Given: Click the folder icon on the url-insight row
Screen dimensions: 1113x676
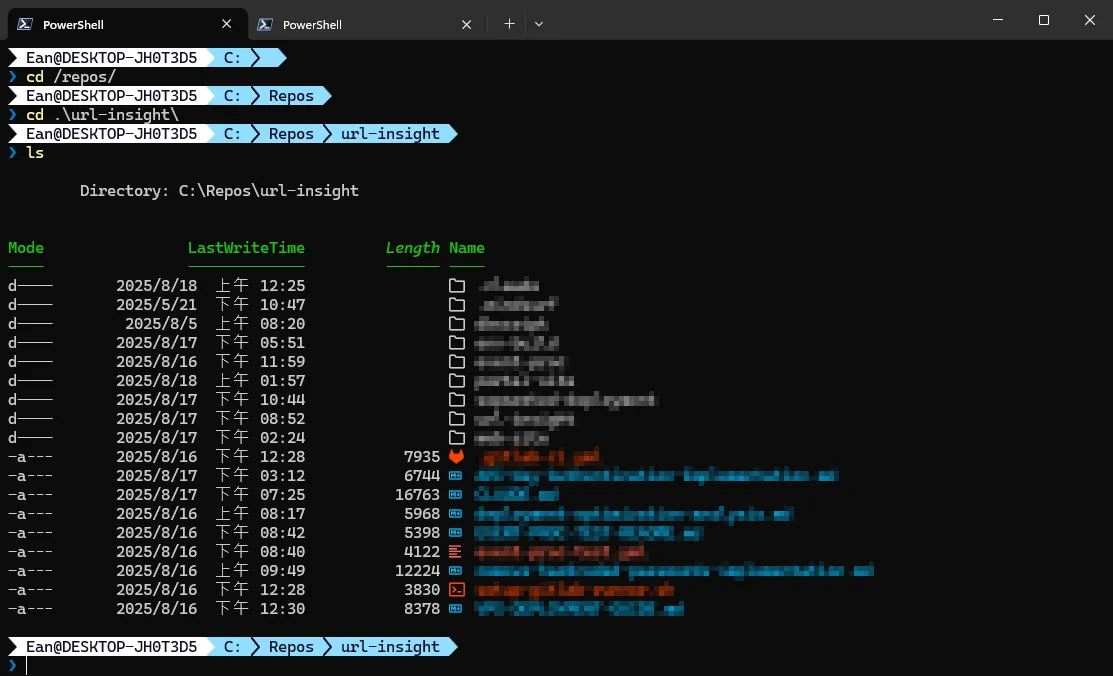Looking at the screenshot, I should 457,418.
